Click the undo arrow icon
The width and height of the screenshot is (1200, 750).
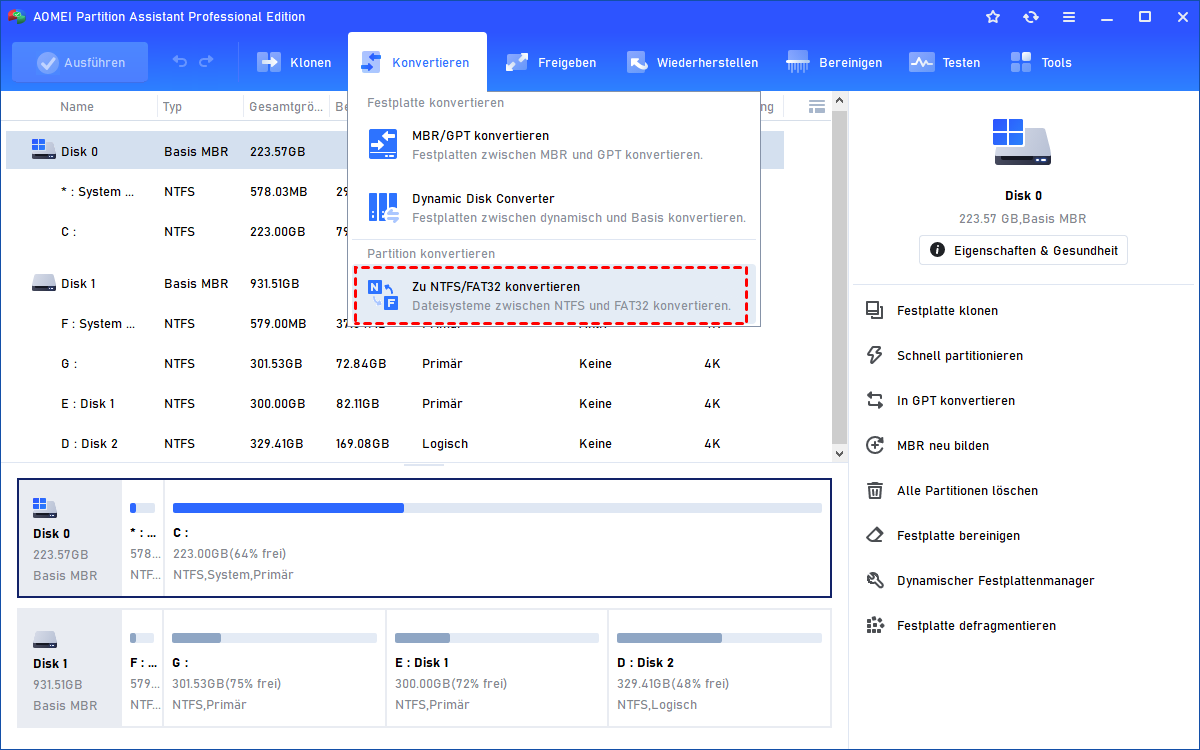(180, 62)
